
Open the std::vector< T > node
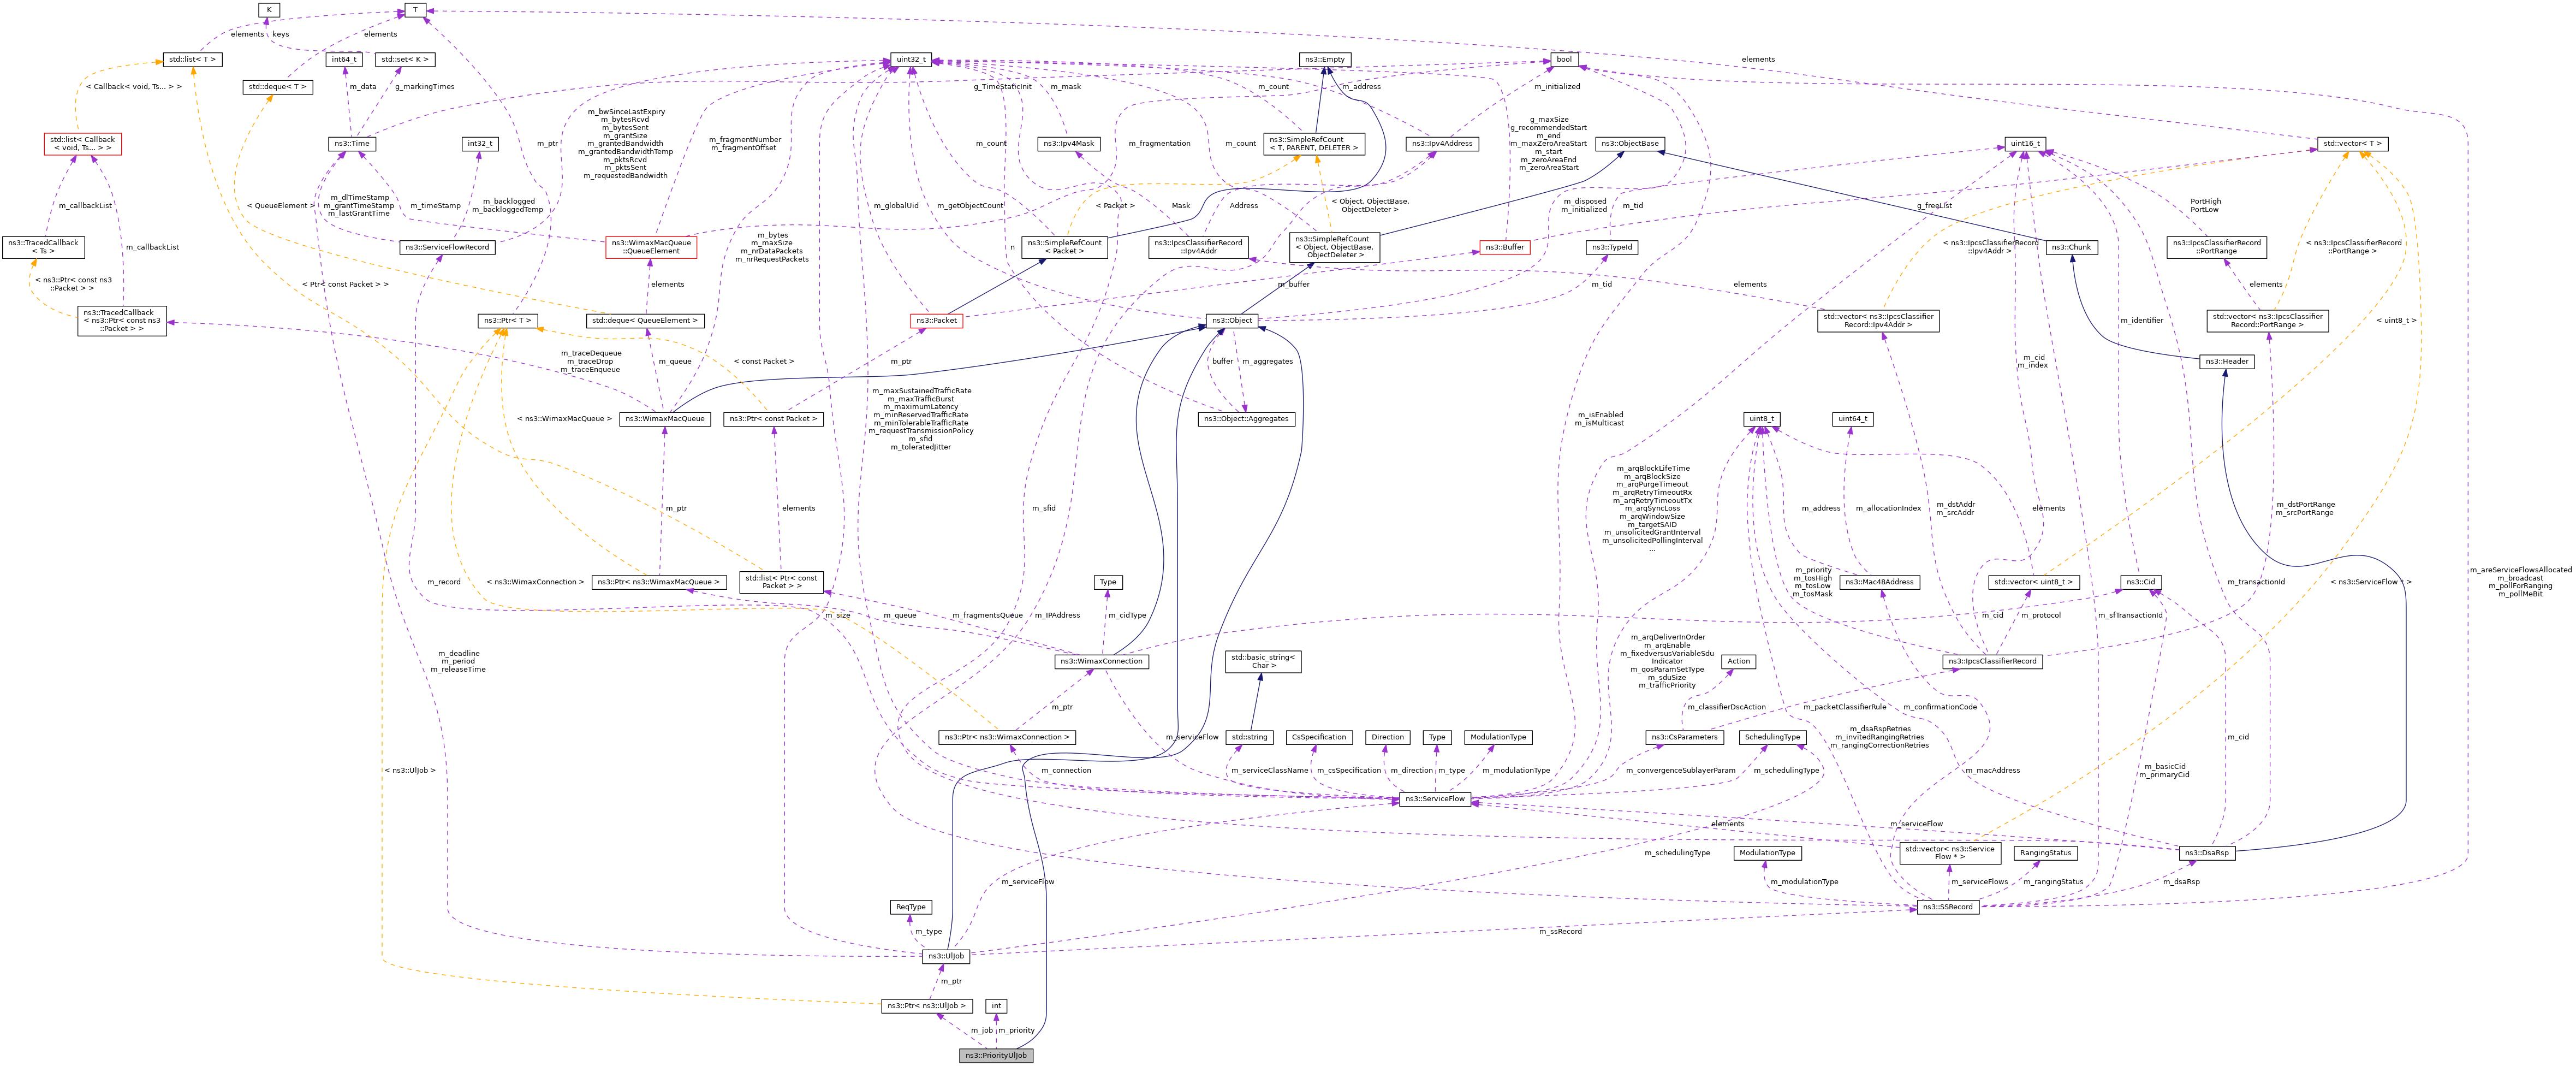2353,144
